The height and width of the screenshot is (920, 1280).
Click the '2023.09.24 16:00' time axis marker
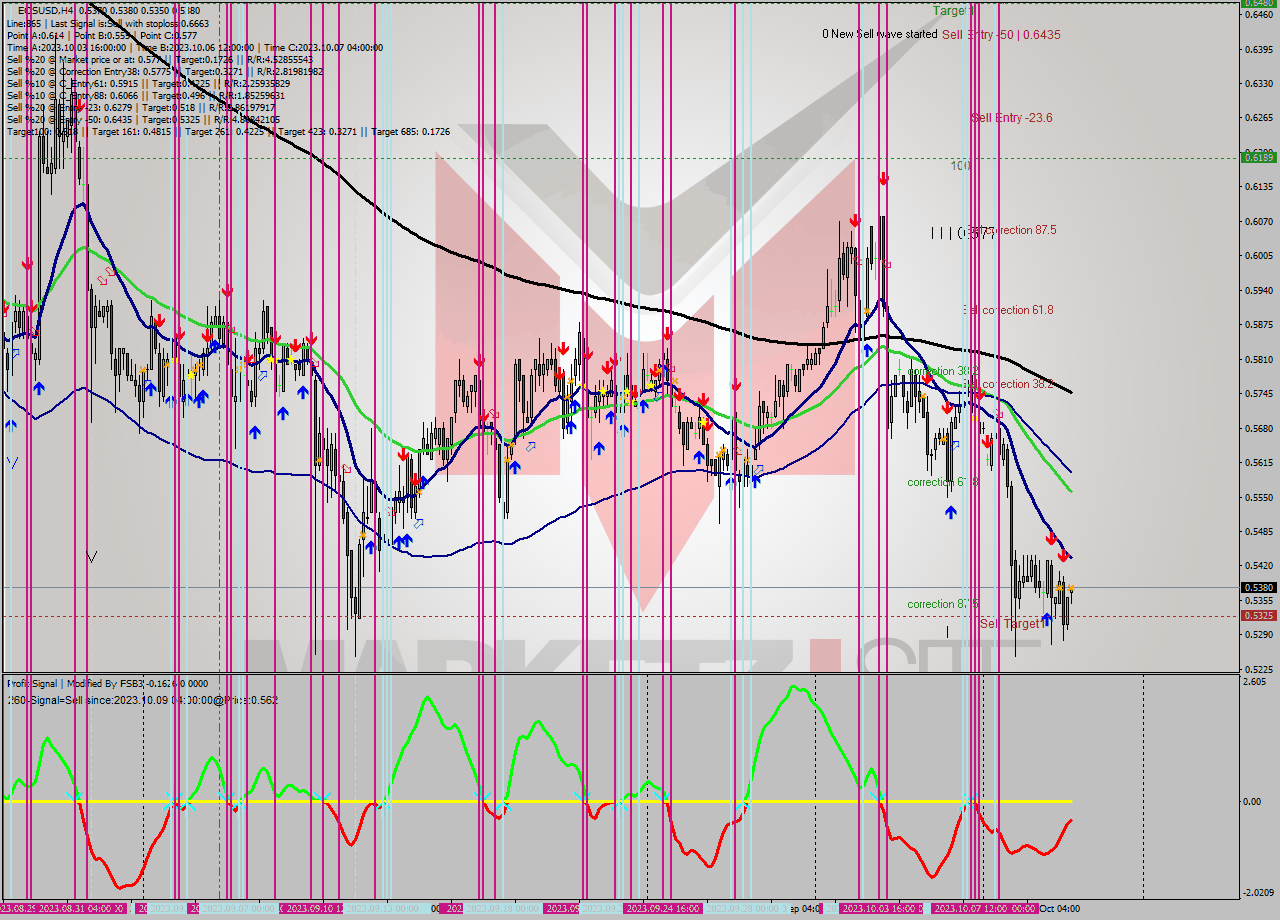coord(661,908)
